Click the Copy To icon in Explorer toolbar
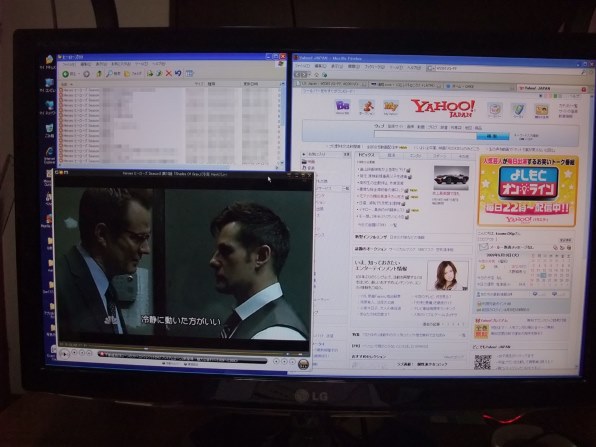Image resolution: width=596 pixels, height=447 pixels. pyautogui.click(x=159, y=73)
